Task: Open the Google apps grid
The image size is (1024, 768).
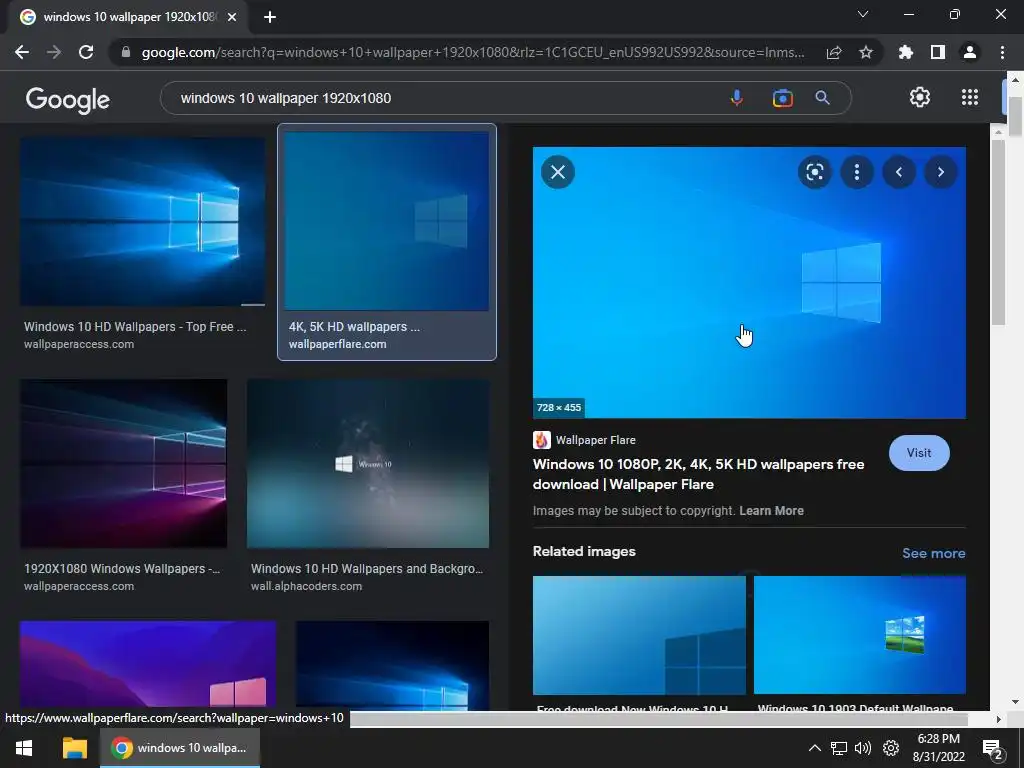Action: pyautogui.click(x=970, y=97)
